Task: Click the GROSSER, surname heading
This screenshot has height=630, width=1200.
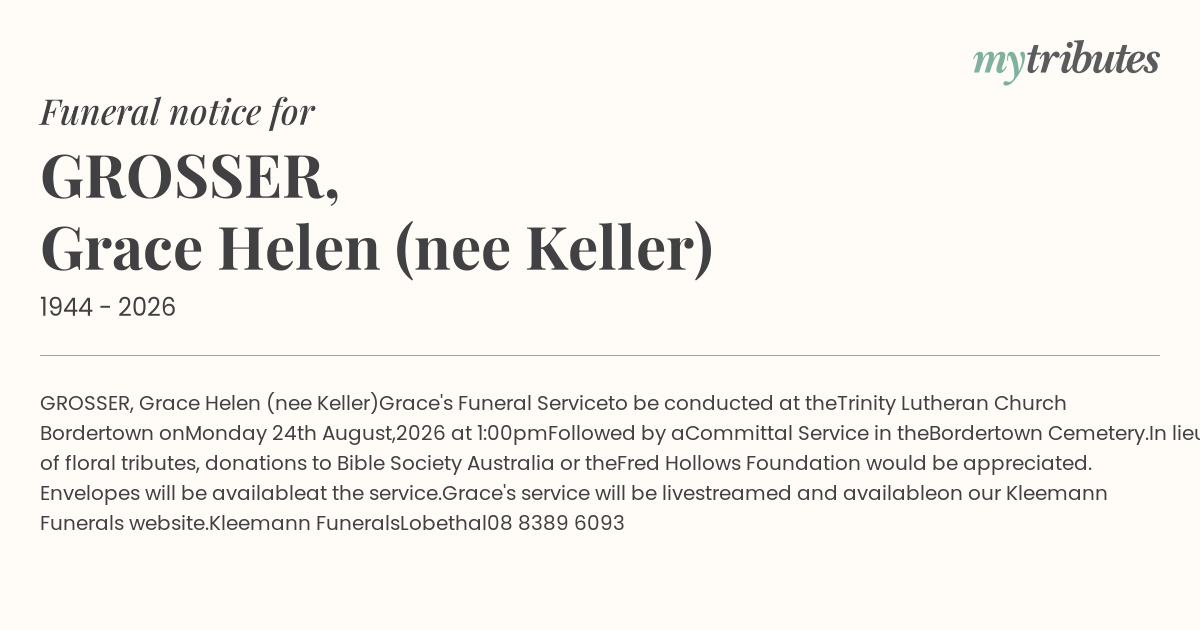Action: pos(190,177)
